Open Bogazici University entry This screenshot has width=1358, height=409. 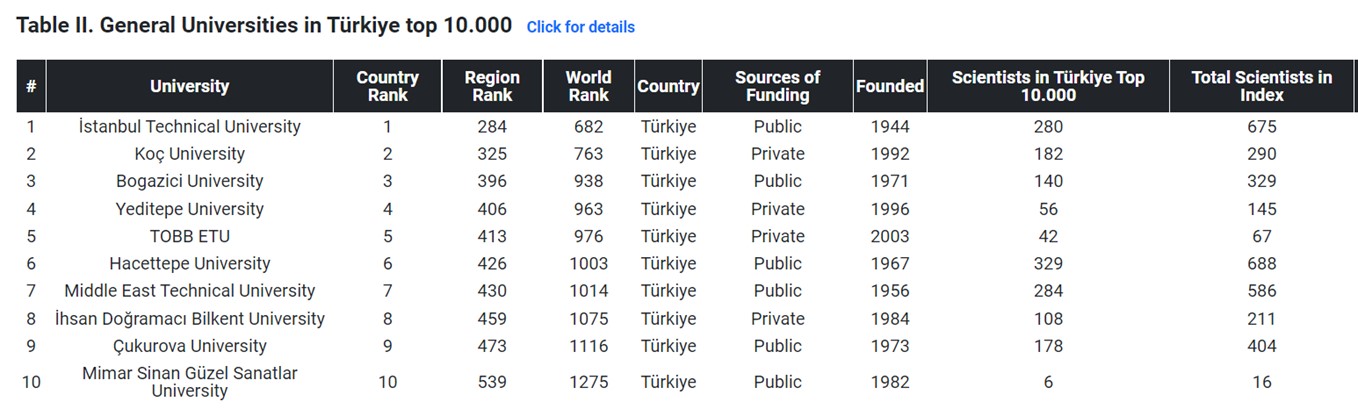click(190, 181)
